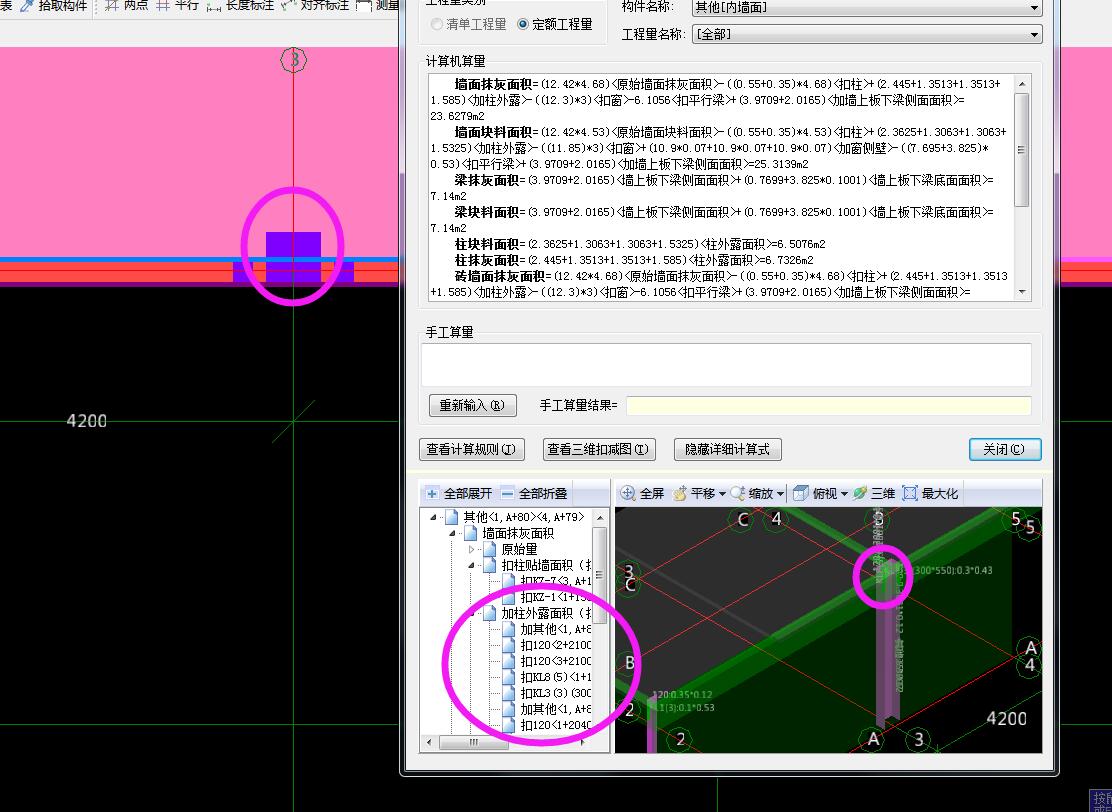Select tree item 扣KZ-7<3,A+1
This screenshot has height=812, width=1112.
555,582
